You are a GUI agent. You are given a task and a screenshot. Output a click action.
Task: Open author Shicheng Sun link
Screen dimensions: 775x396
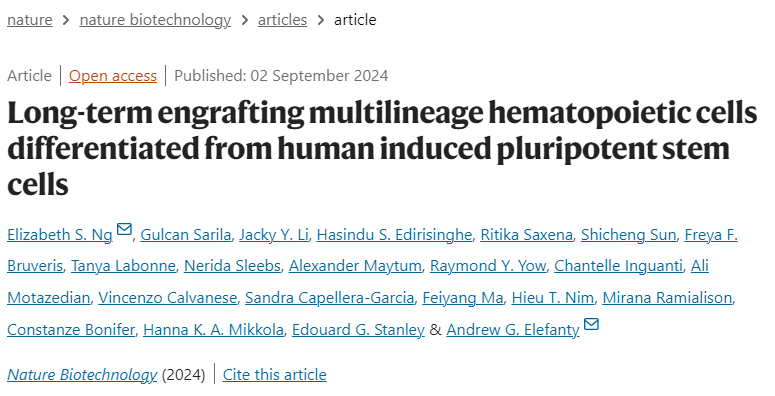tap(628, 234)
